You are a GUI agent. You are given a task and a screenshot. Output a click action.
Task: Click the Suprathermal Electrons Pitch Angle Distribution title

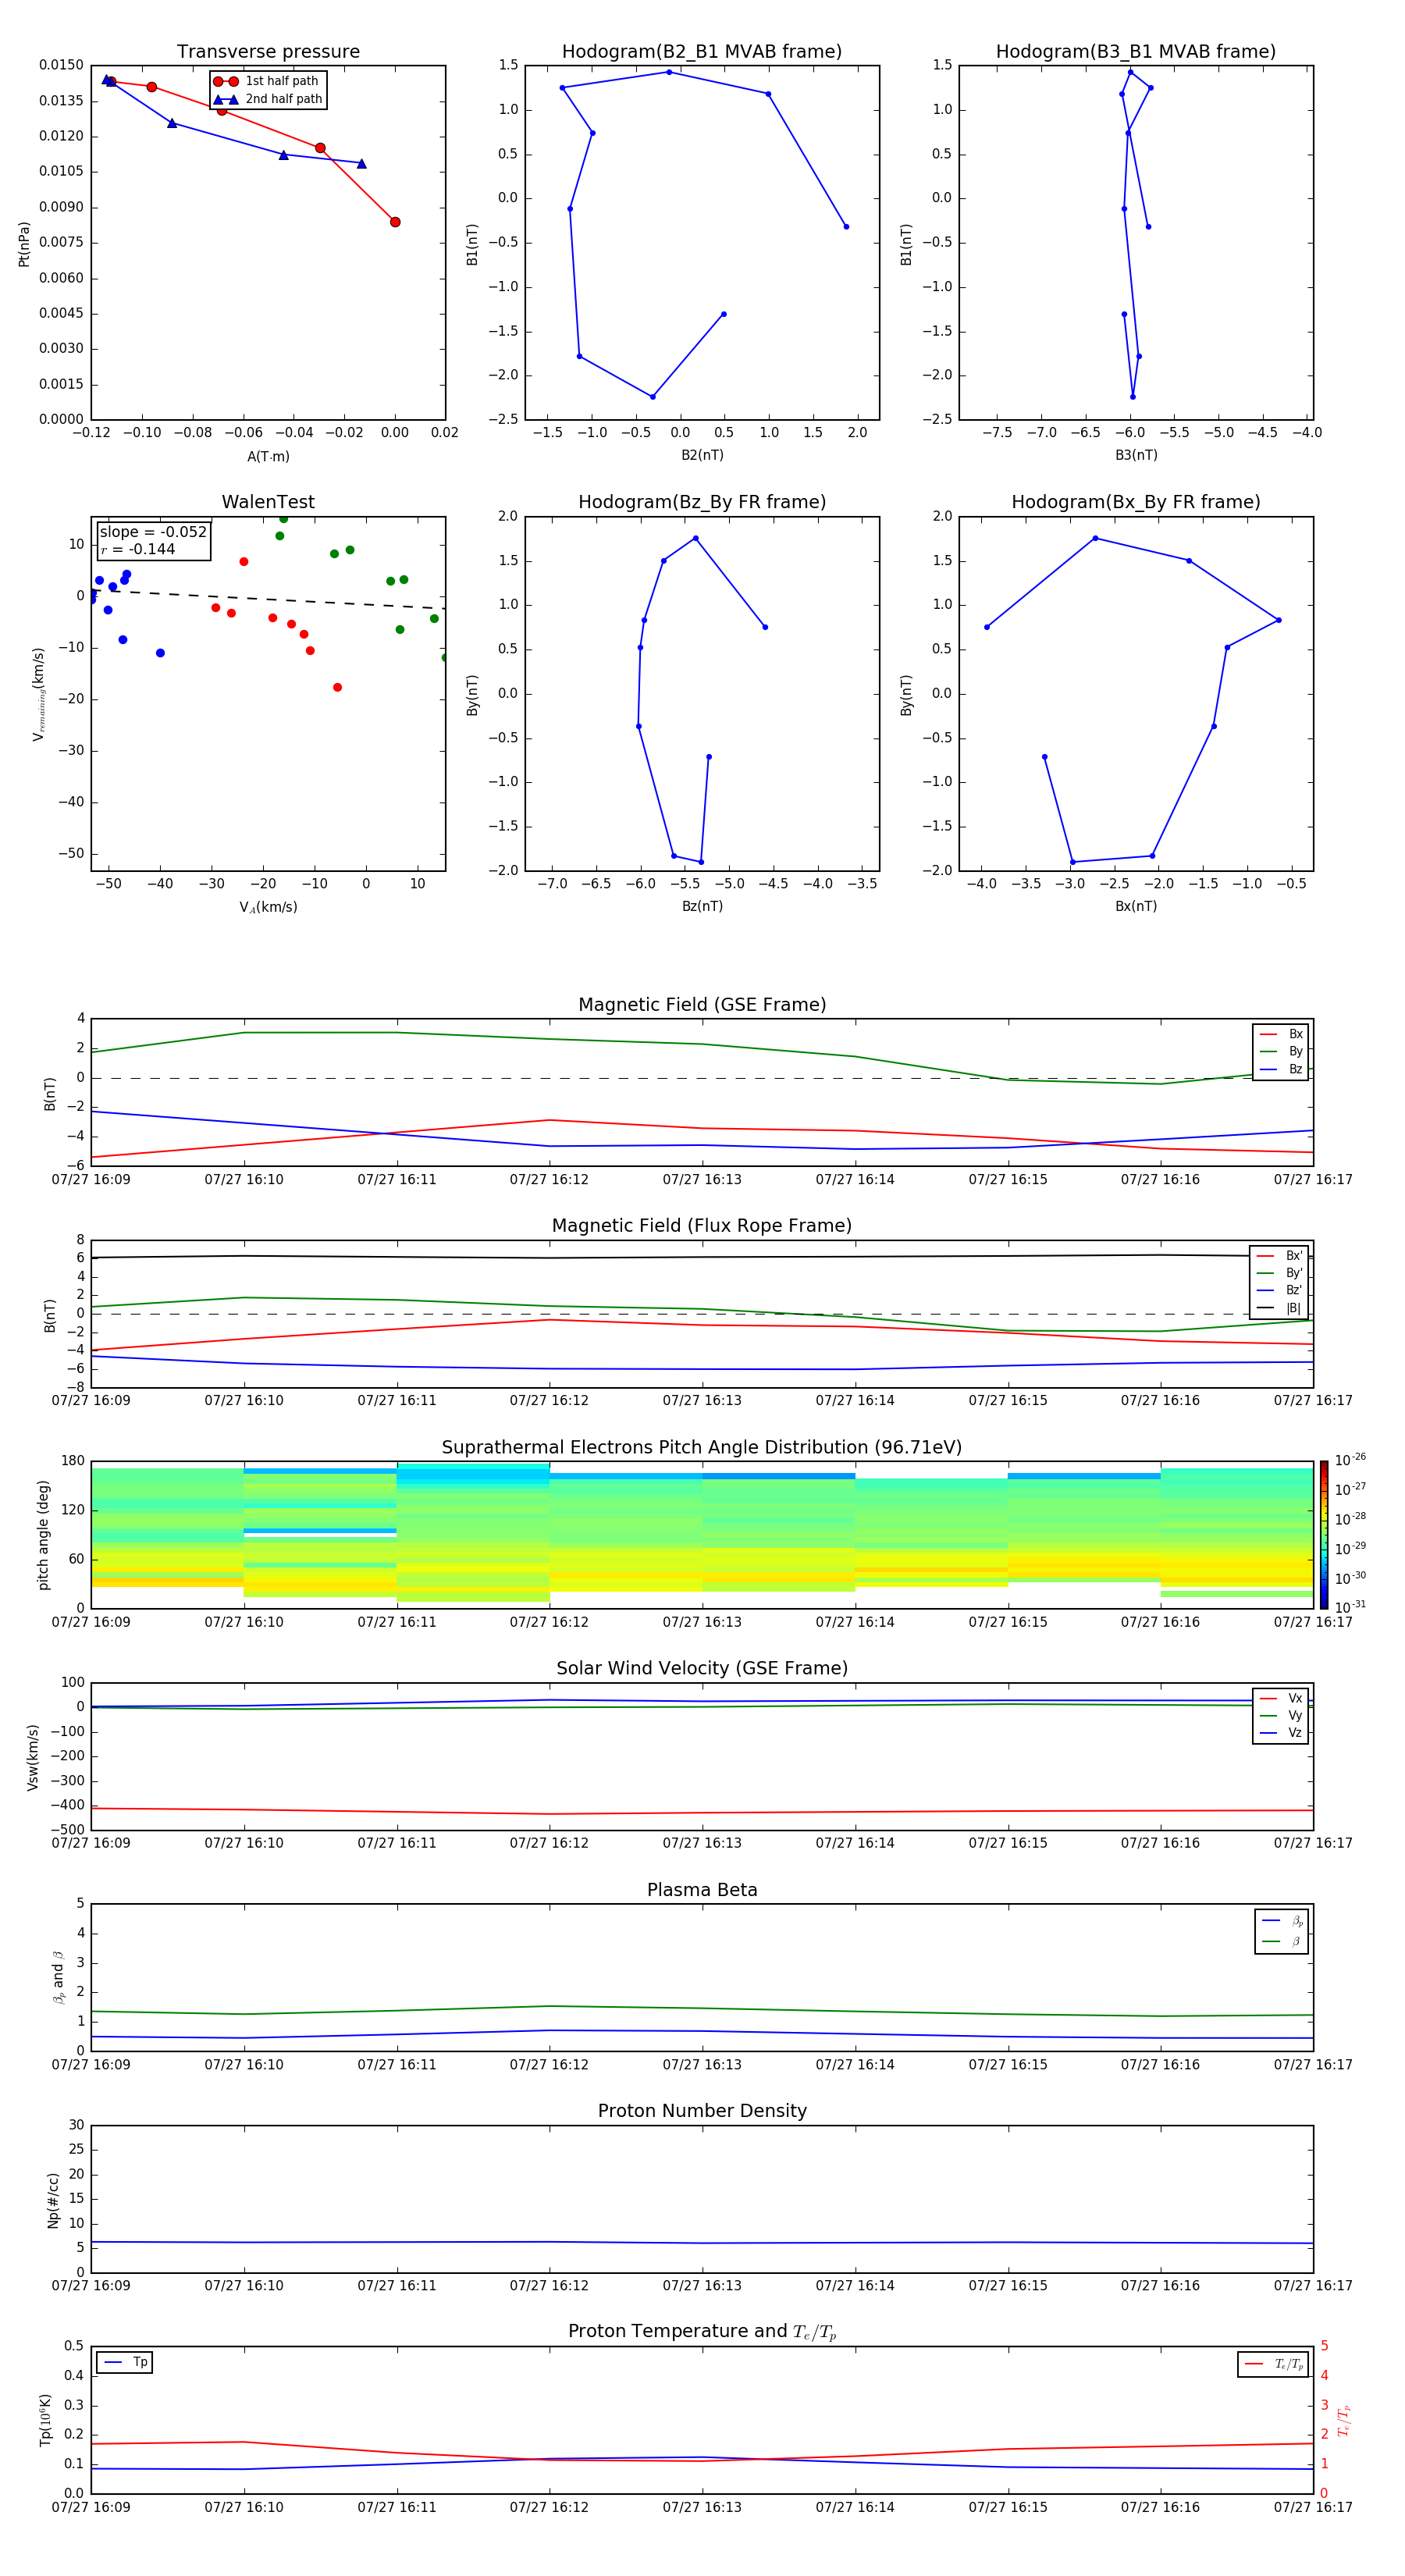(702, 1447)
